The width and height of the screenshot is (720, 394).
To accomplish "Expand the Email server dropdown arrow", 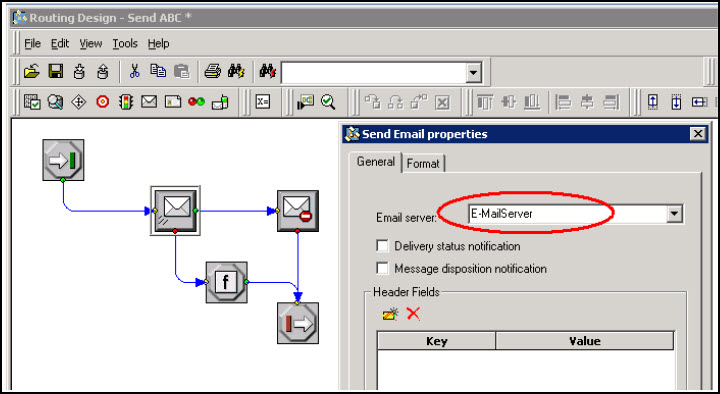I will (x=674, y=214).
